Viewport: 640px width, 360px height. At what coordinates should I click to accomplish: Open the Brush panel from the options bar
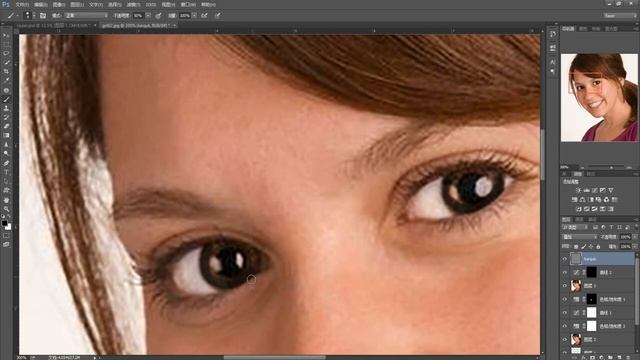click(43, 16)
